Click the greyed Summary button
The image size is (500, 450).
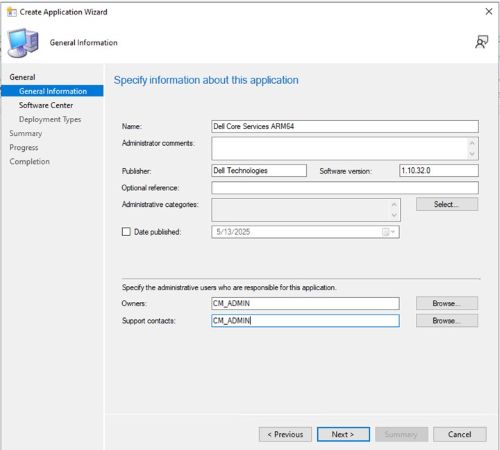coord(401,434)
